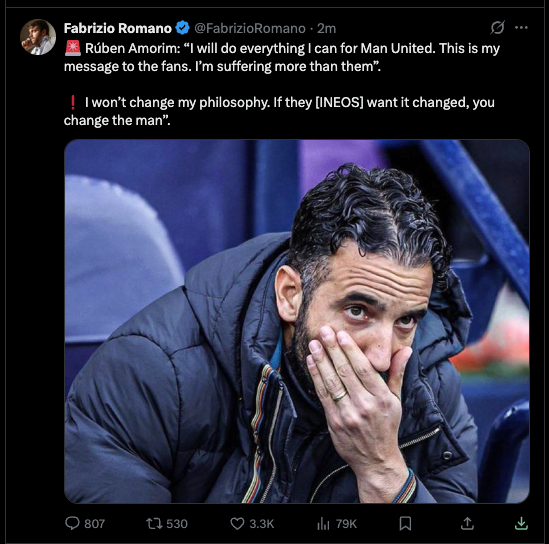This screenshot has width=549, height=544.
Task: Click the blue verified badge
Action: (x=182, y=28)
